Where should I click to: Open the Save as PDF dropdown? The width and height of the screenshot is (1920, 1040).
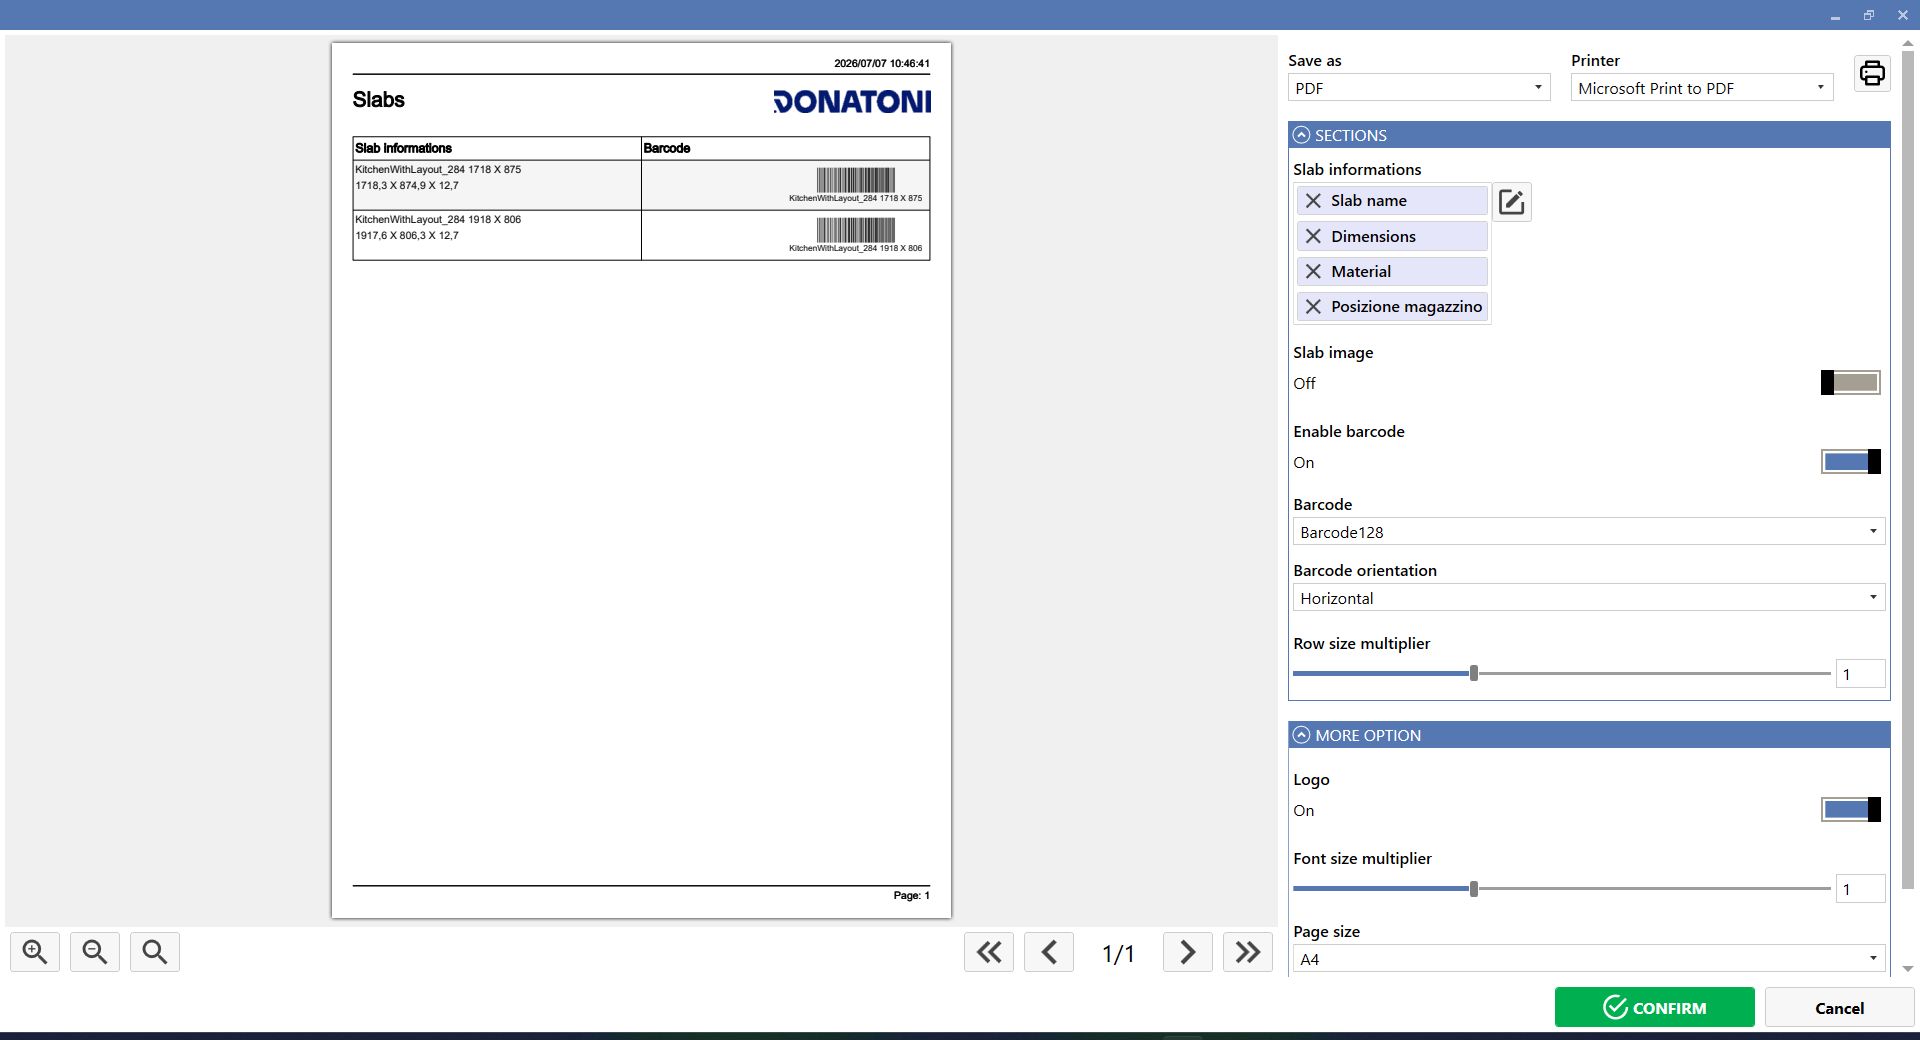[x=1419, y=88]
